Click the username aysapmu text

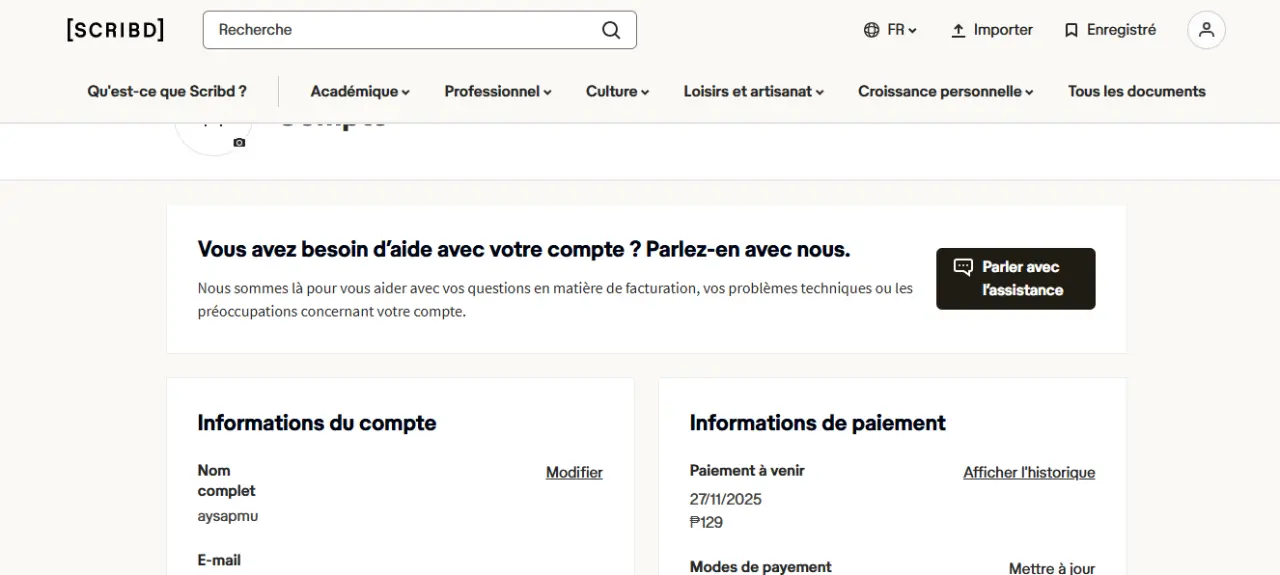pos(228,516)
